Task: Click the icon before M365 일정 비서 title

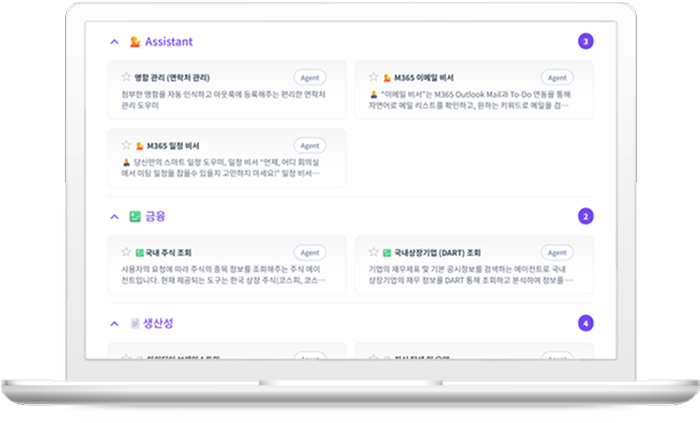Action: 140,146
